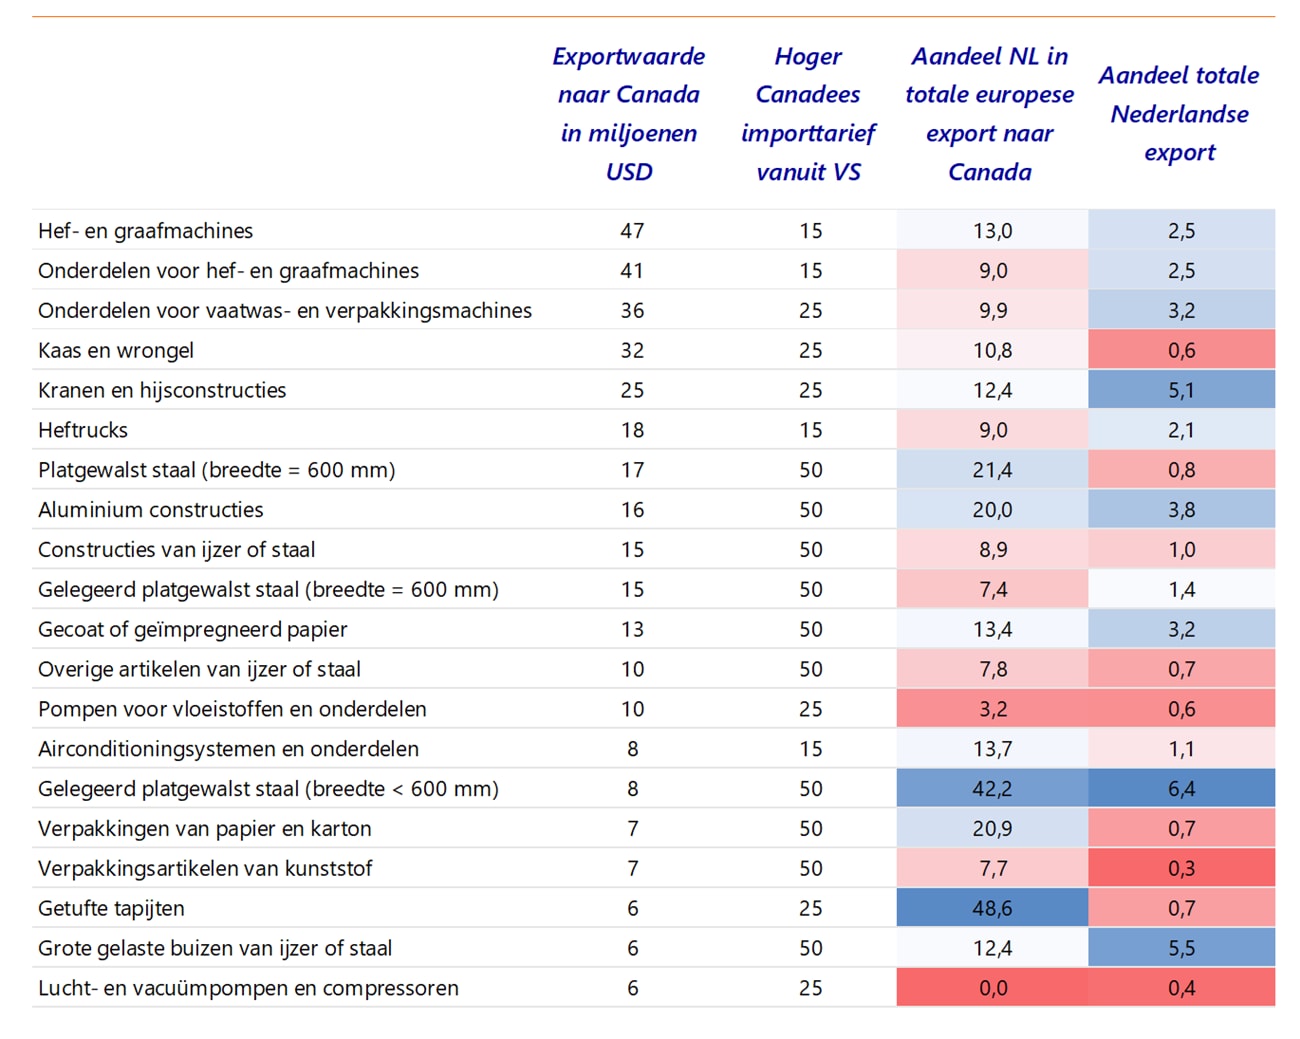Select the 'Hoger Canadees importtarief' column header
The height and width of the screenshot is (1039, 1300).
(808, 113)
